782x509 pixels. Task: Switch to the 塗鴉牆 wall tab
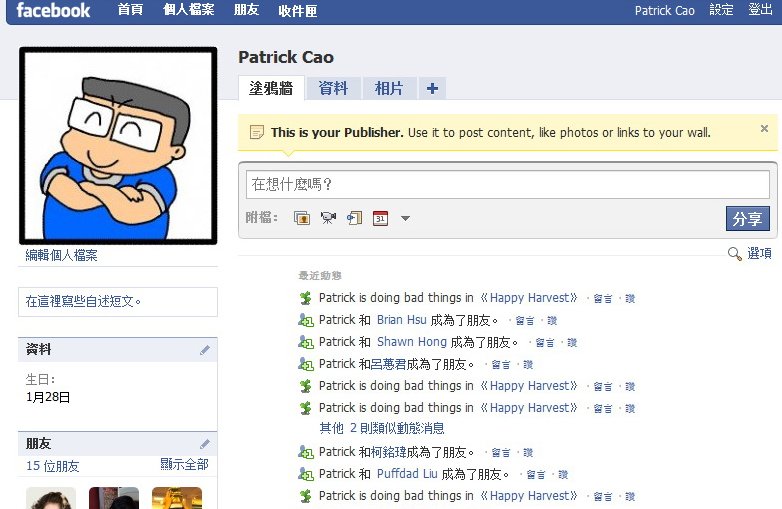pyautogui.click(x=271, y=88)
